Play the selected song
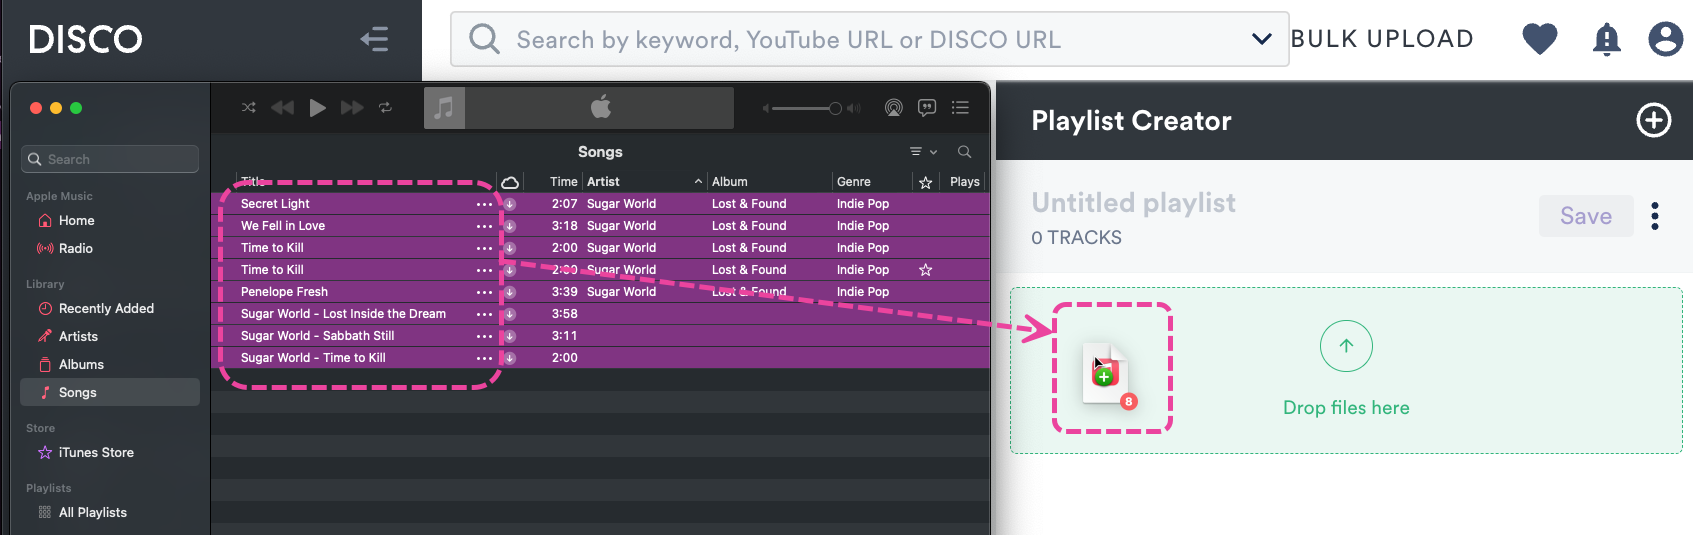 (317, 107)
